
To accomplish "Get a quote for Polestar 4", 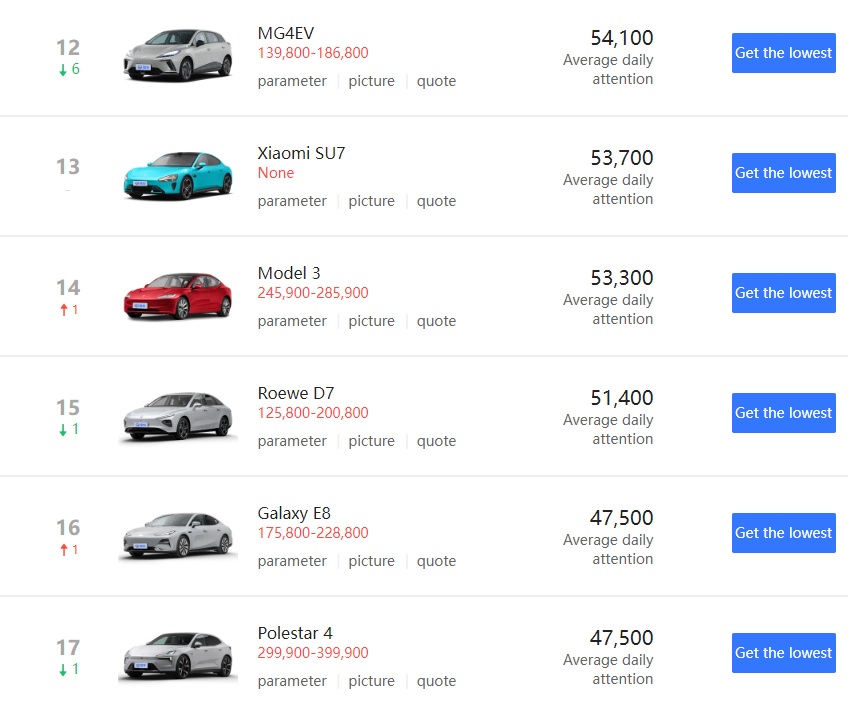I will click(436, 681).
